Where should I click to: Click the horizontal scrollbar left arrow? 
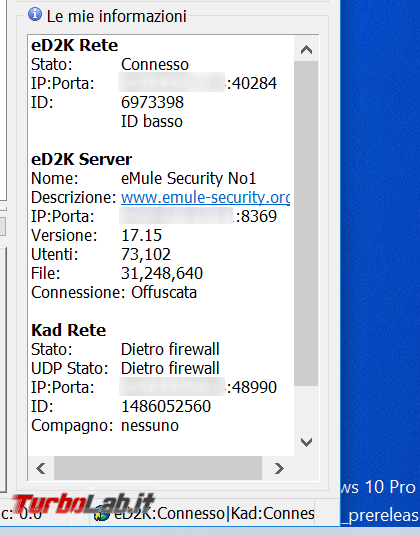click(x=41, y=468)
